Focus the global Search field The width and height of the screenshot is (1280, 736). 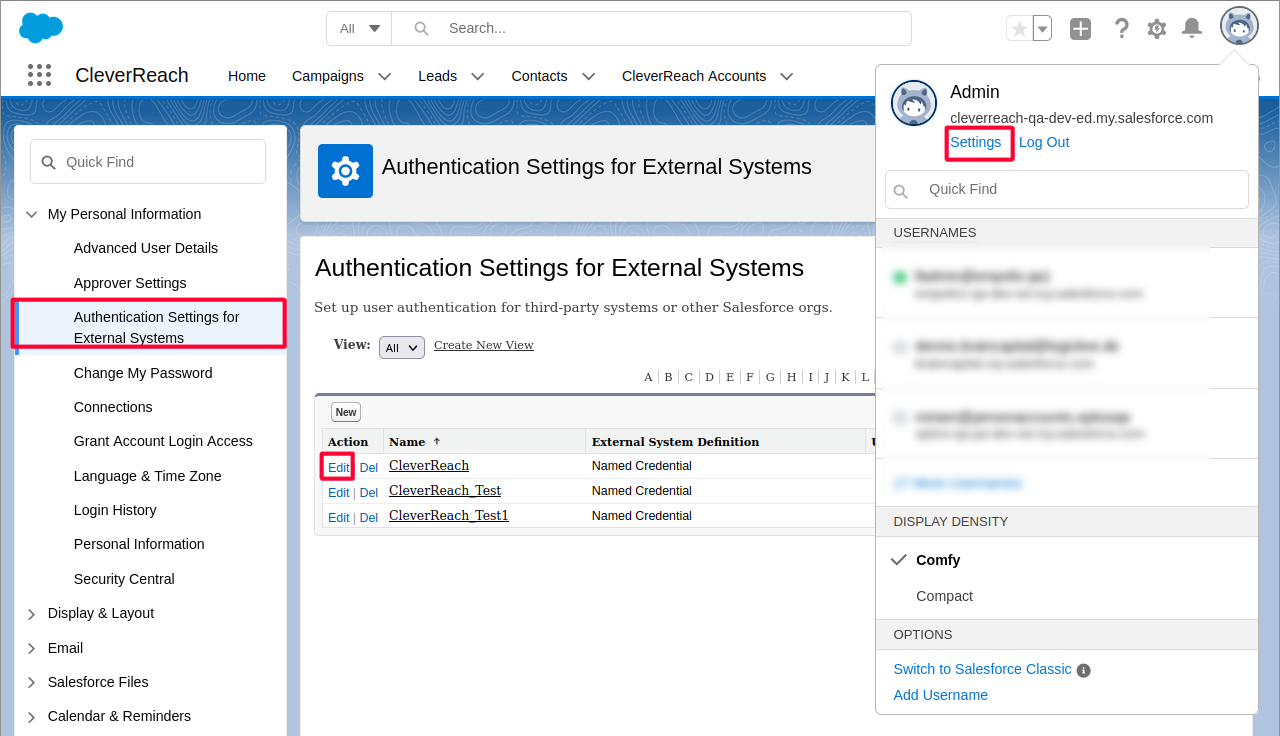[x=651, y=28]
